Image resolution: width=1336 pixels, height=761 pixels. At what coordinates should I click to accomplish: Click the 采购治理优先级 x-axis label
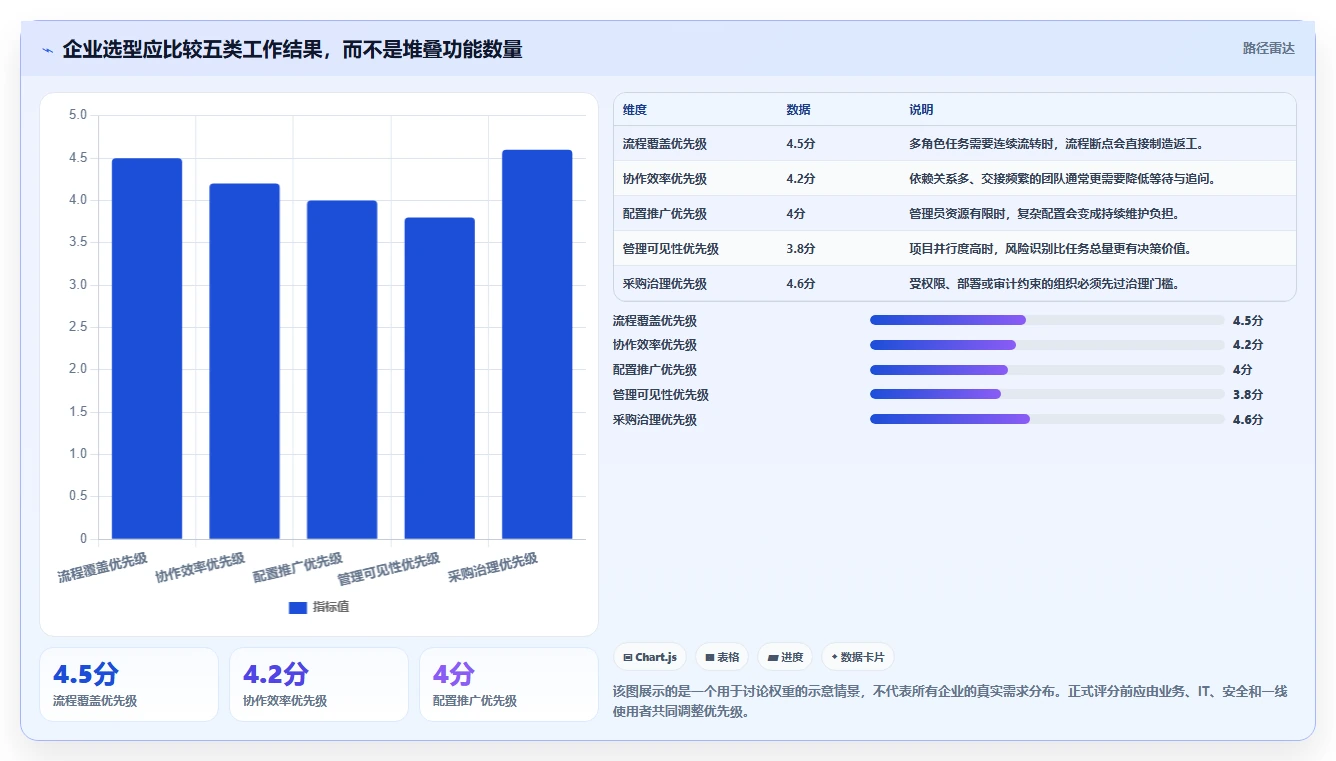[x=493, y=568]
